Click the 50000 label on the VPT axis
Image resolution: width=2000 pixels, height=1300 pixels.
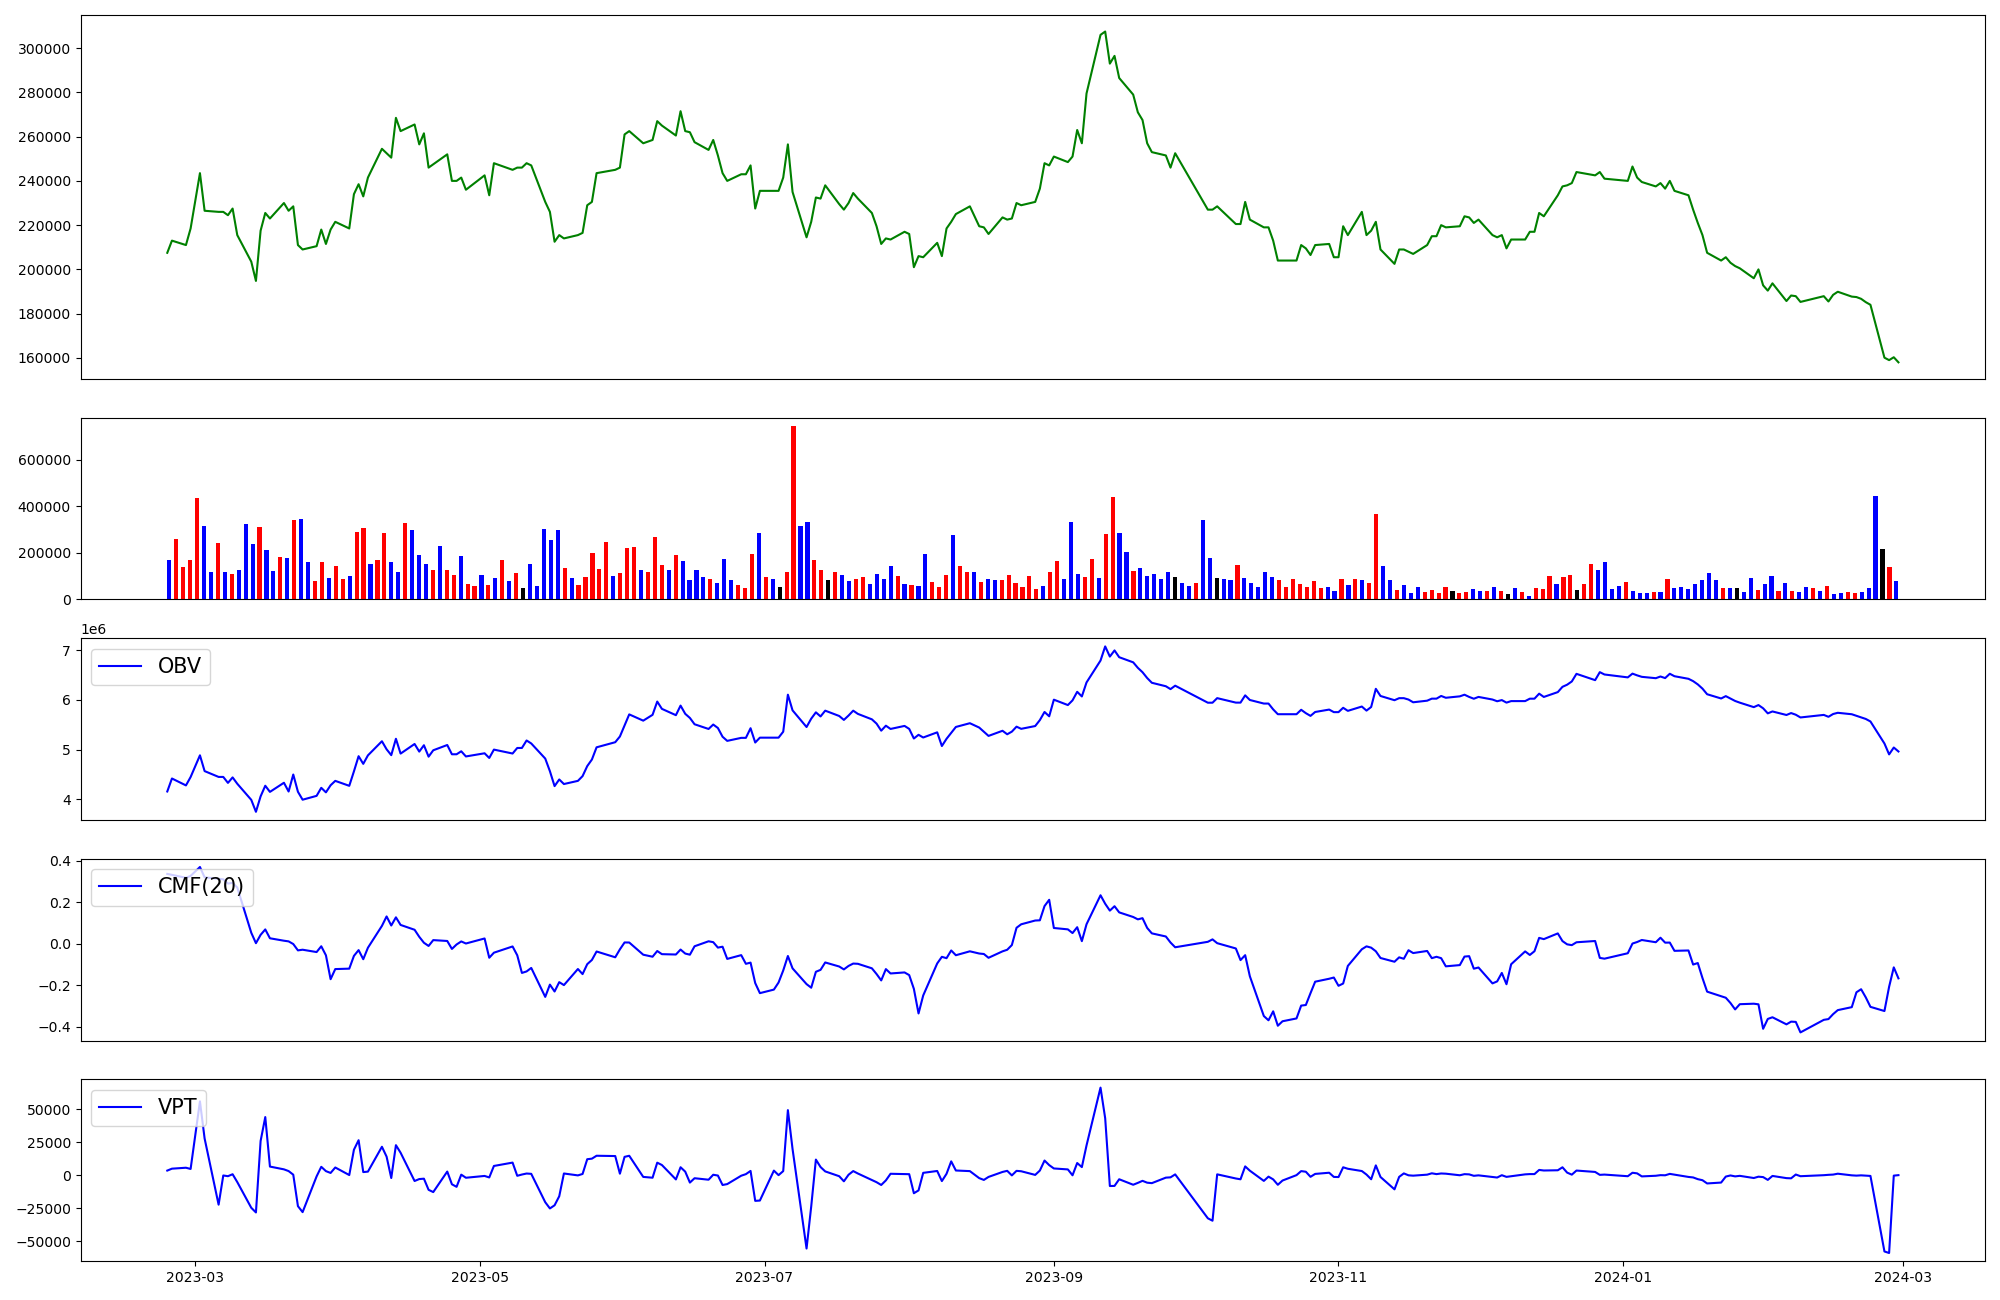click(x=48, y=1110)
